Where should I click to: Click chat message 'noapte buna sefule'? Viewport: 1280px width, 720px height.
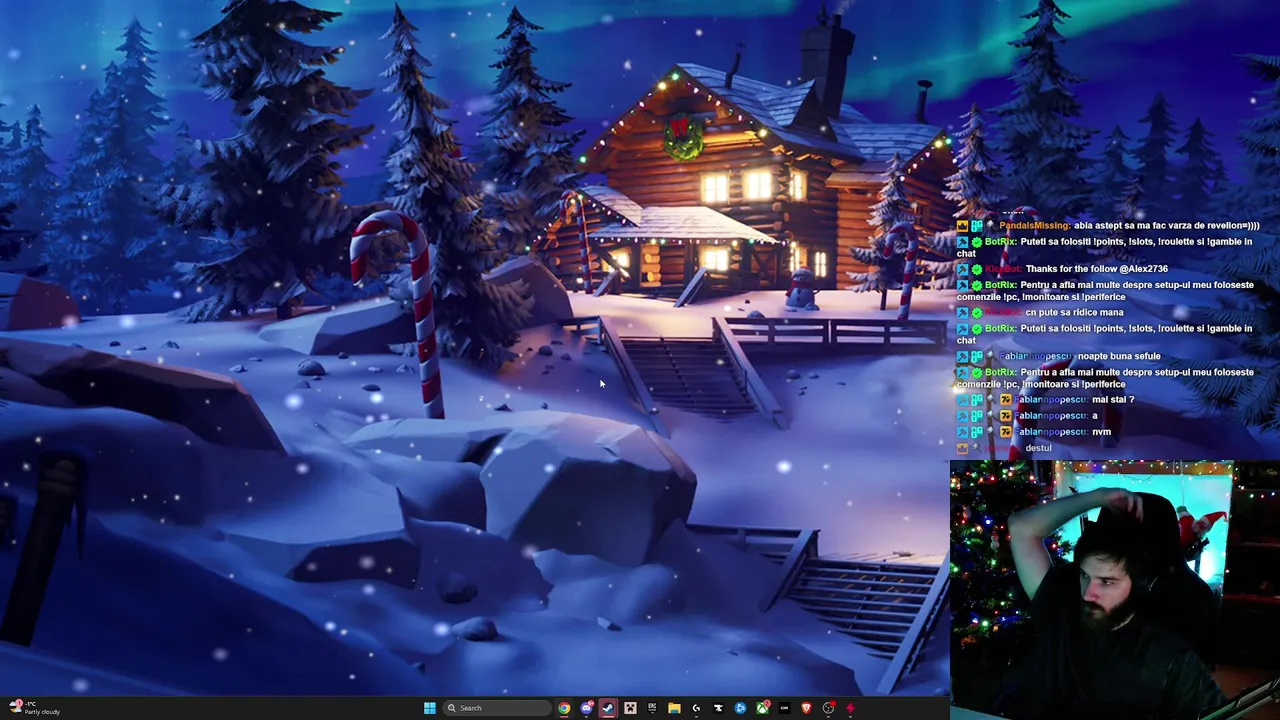pos(1119,356)
